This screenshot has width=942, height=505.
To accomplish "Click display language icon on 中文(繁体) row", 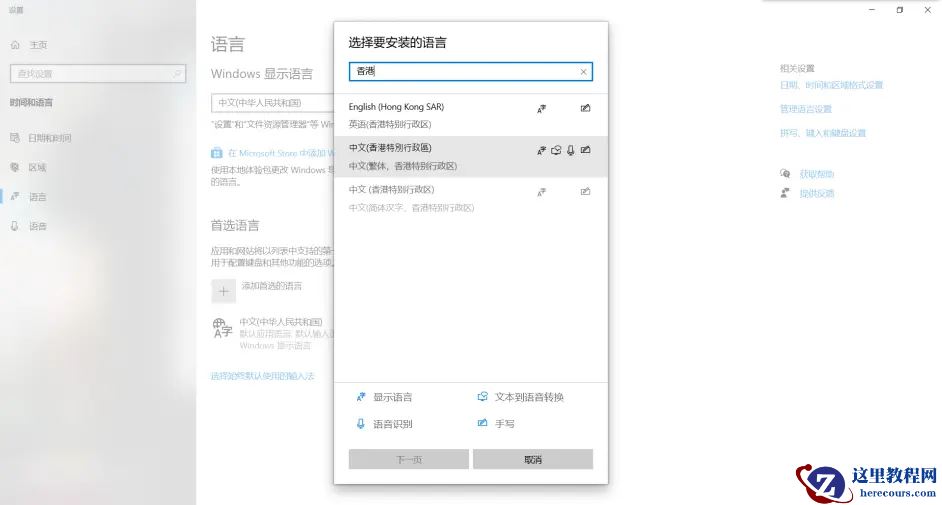I will [541, 151].
